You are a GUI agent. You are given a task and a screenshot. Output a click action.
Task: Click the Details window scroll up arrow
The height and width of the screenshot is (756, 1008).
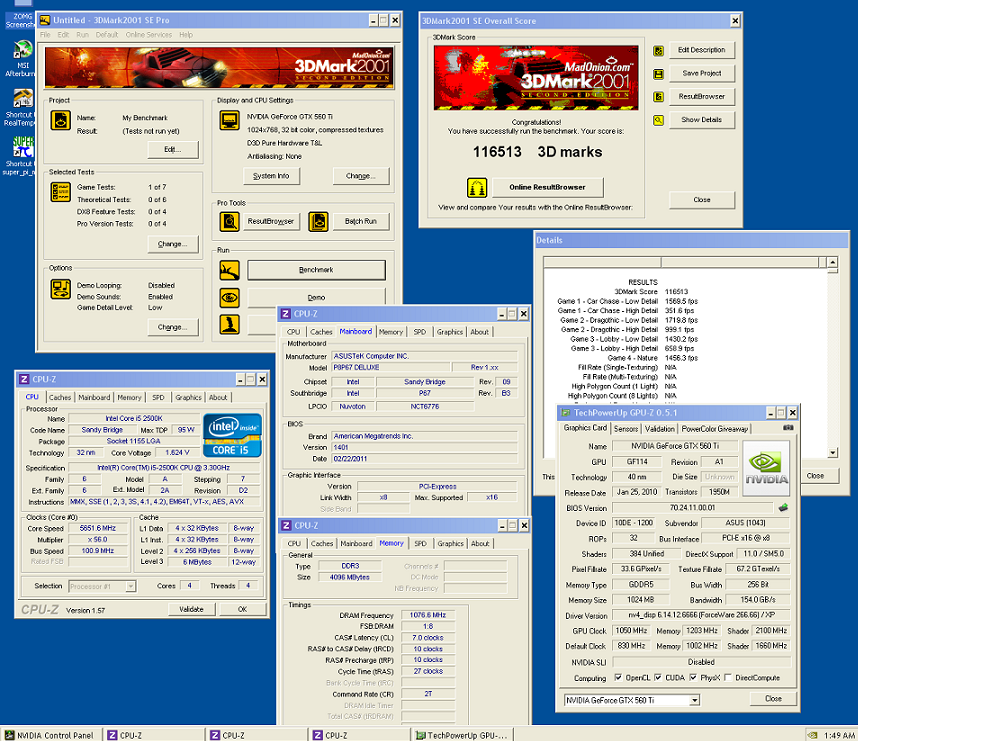point(832,262)
